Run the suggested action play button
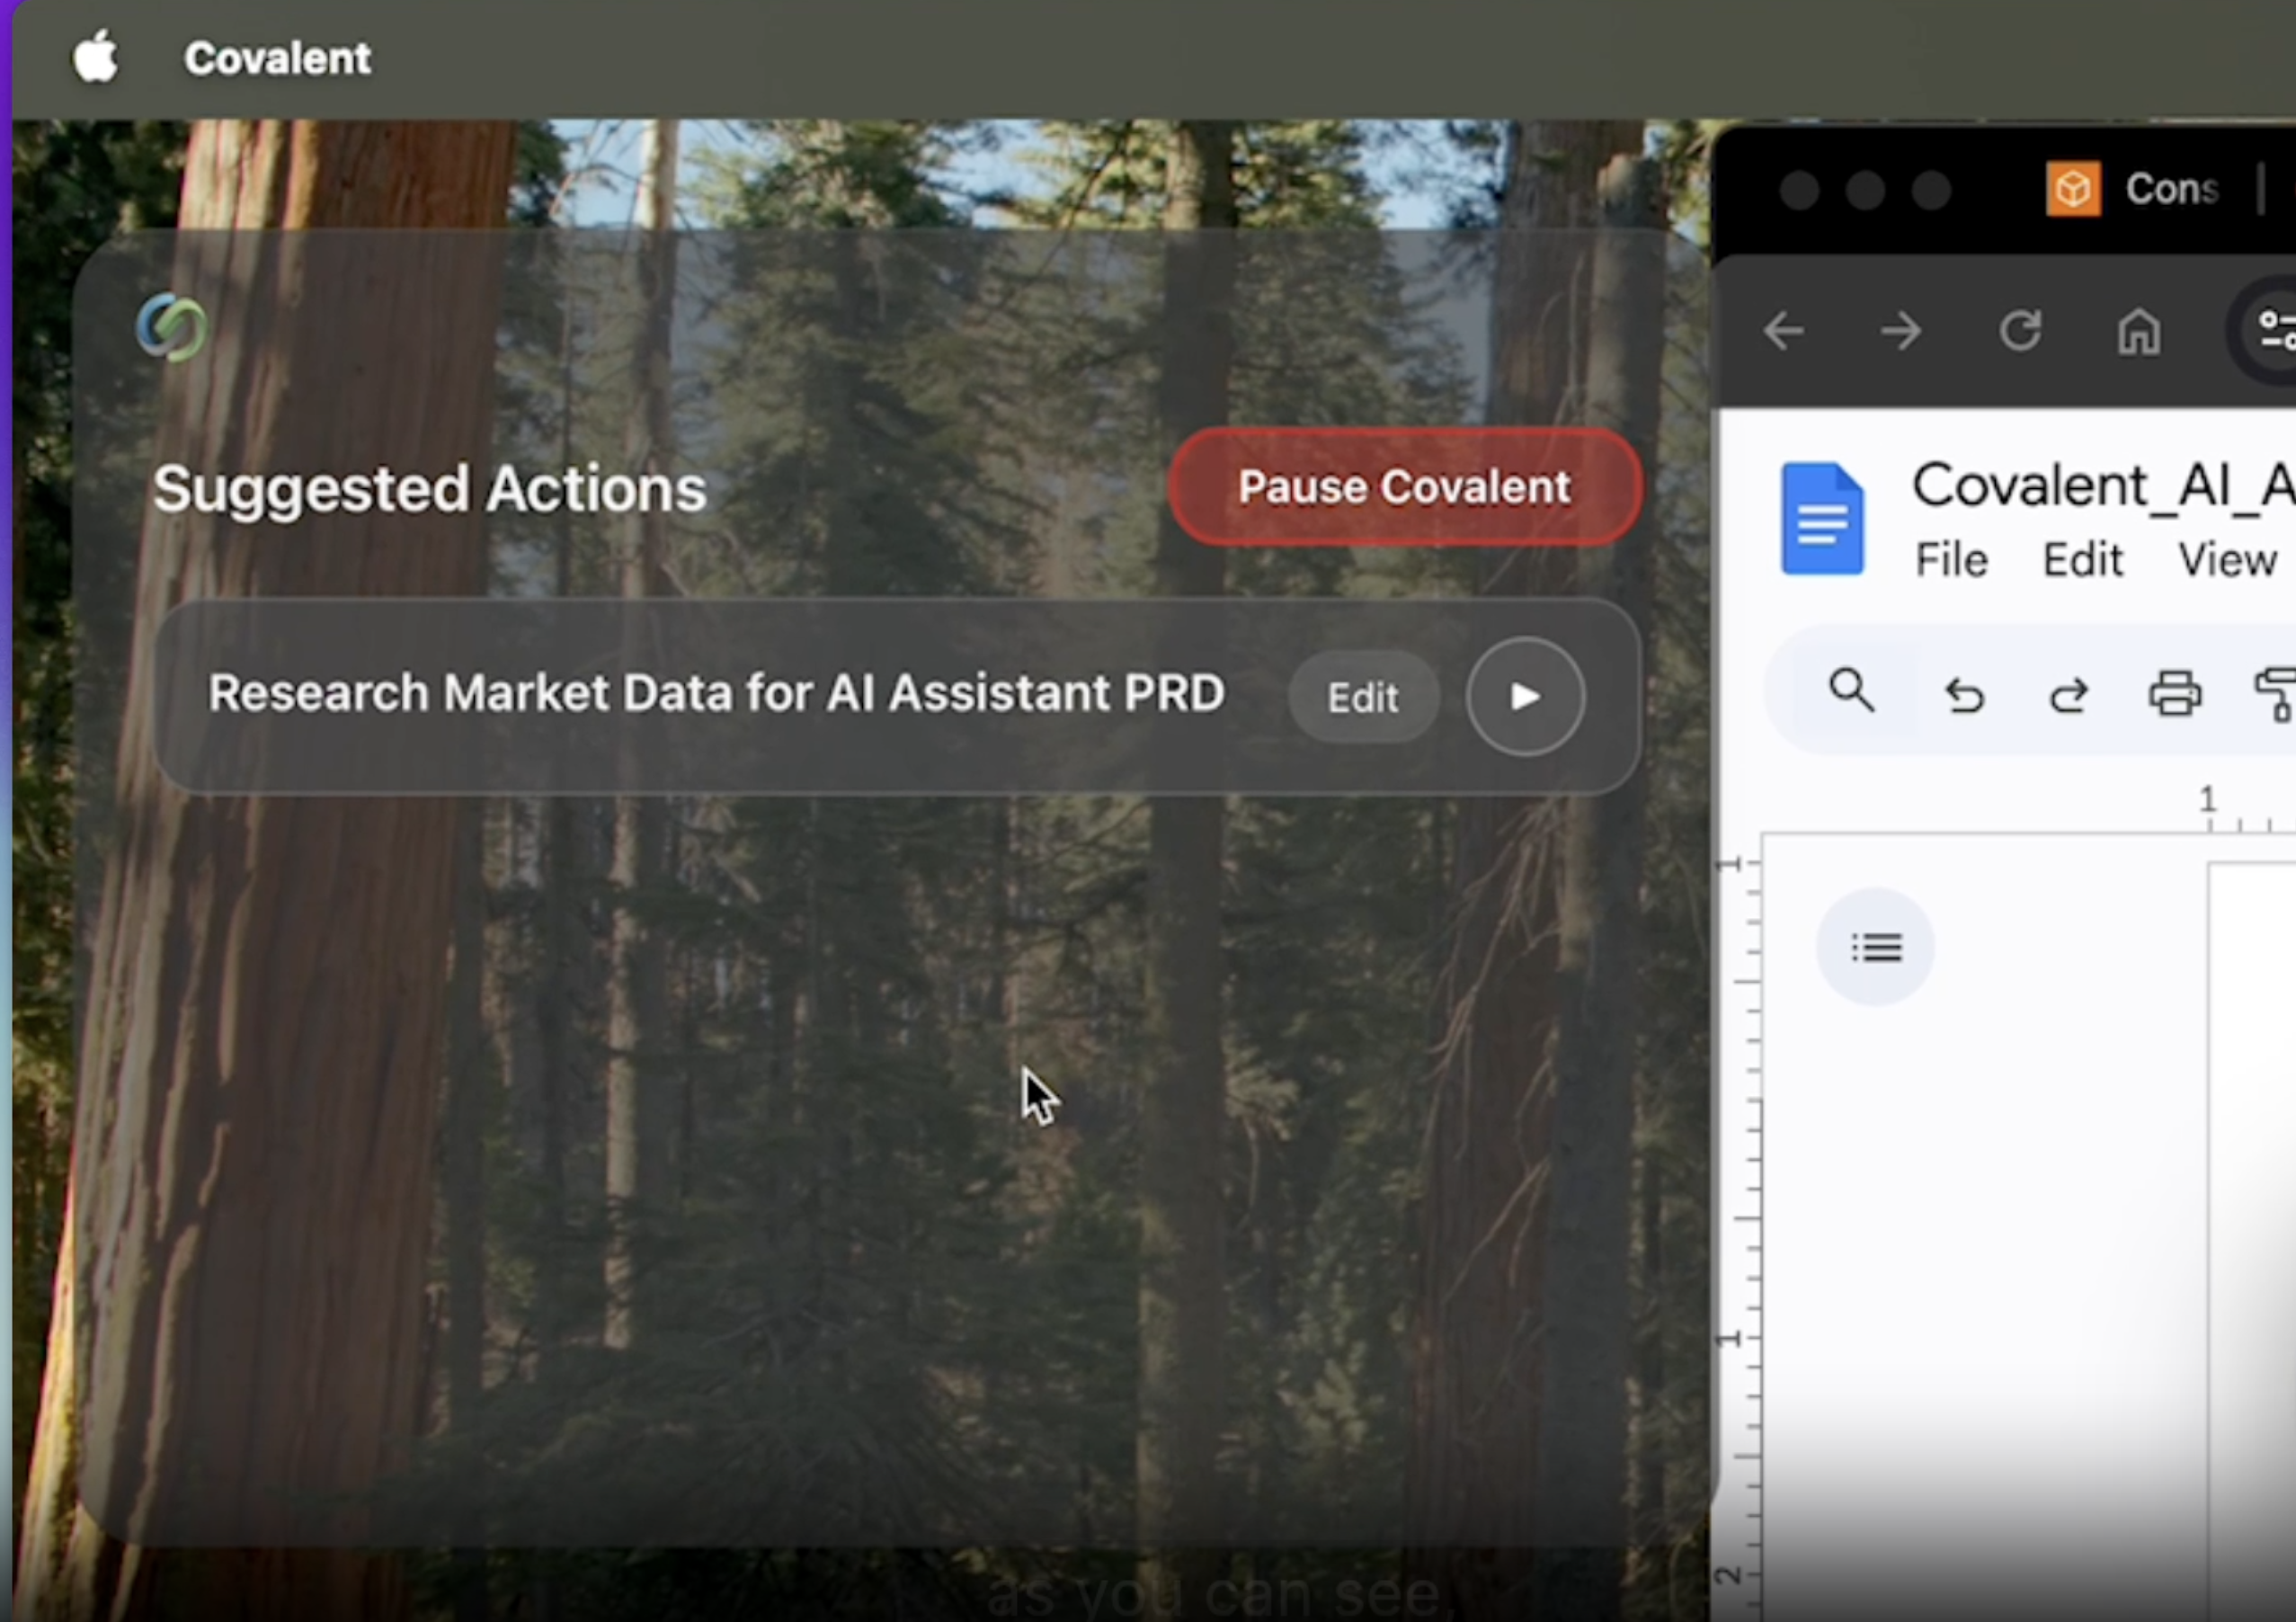This screenshot has width=2296, height=1622. coord(1524,696)
